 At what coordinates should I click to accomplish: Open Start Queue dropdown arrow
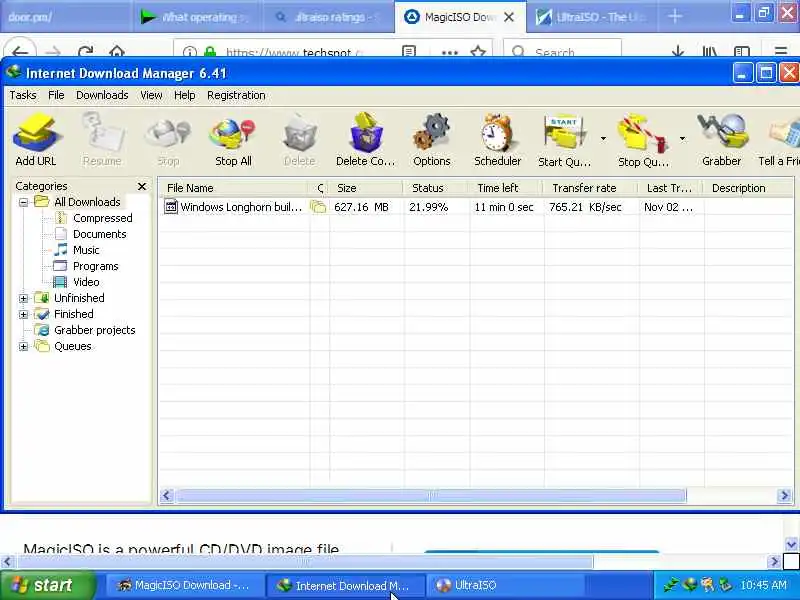603,139
